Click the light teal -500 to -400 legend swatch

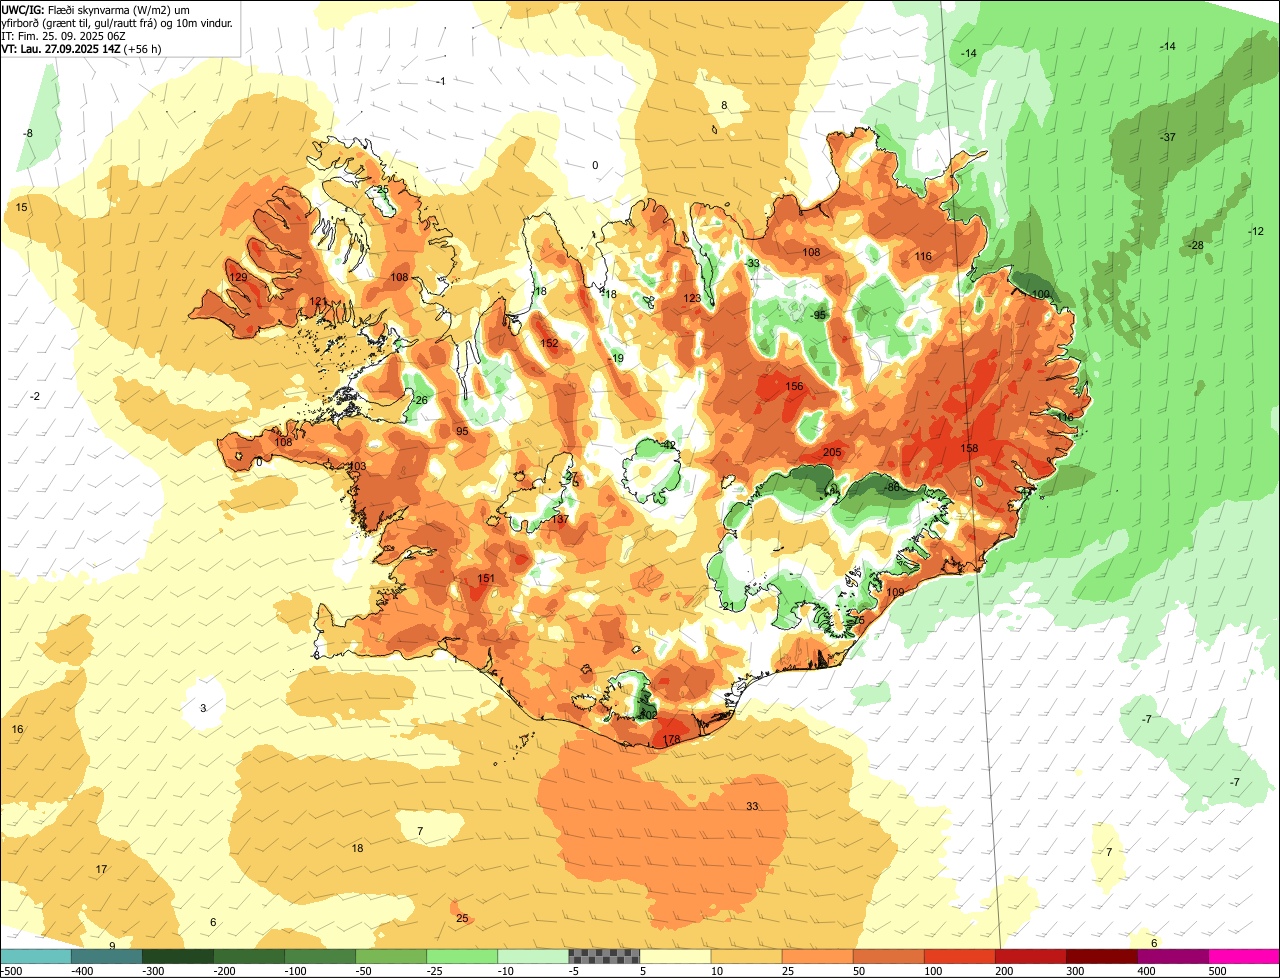tap(36, 956)
